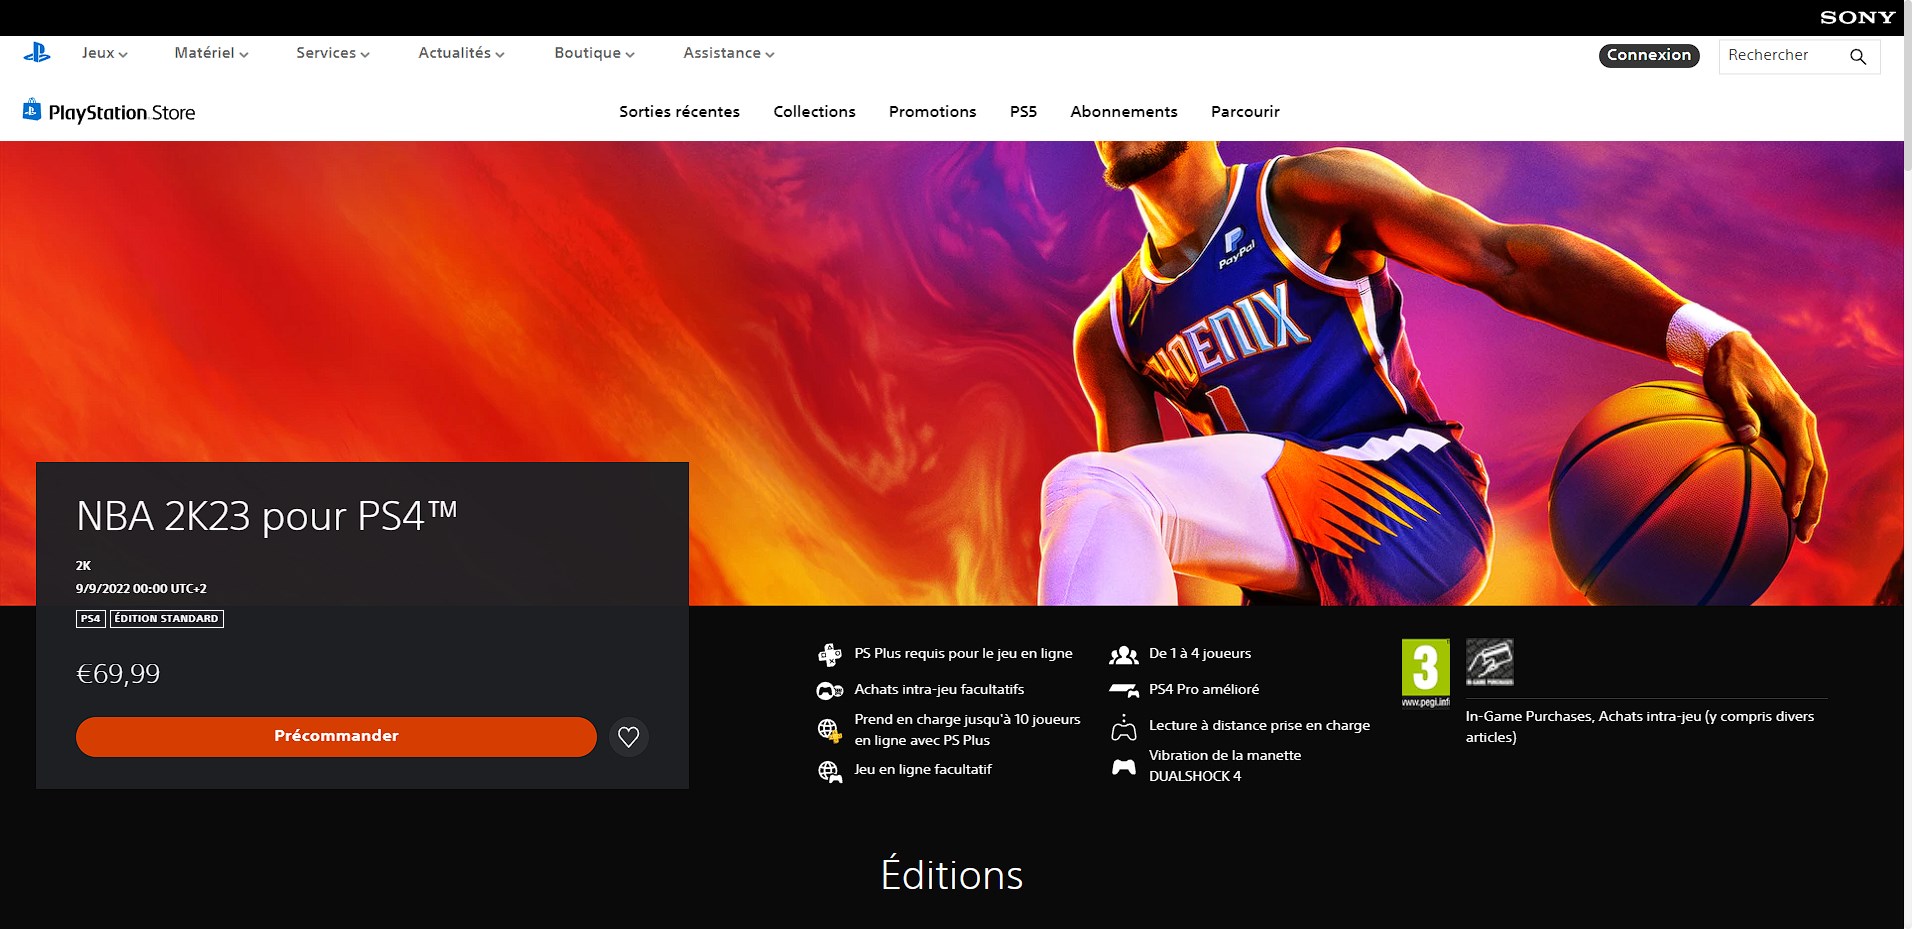
Task: Expand the Assistance dropdown menu
Action: [x=728, y=53]
